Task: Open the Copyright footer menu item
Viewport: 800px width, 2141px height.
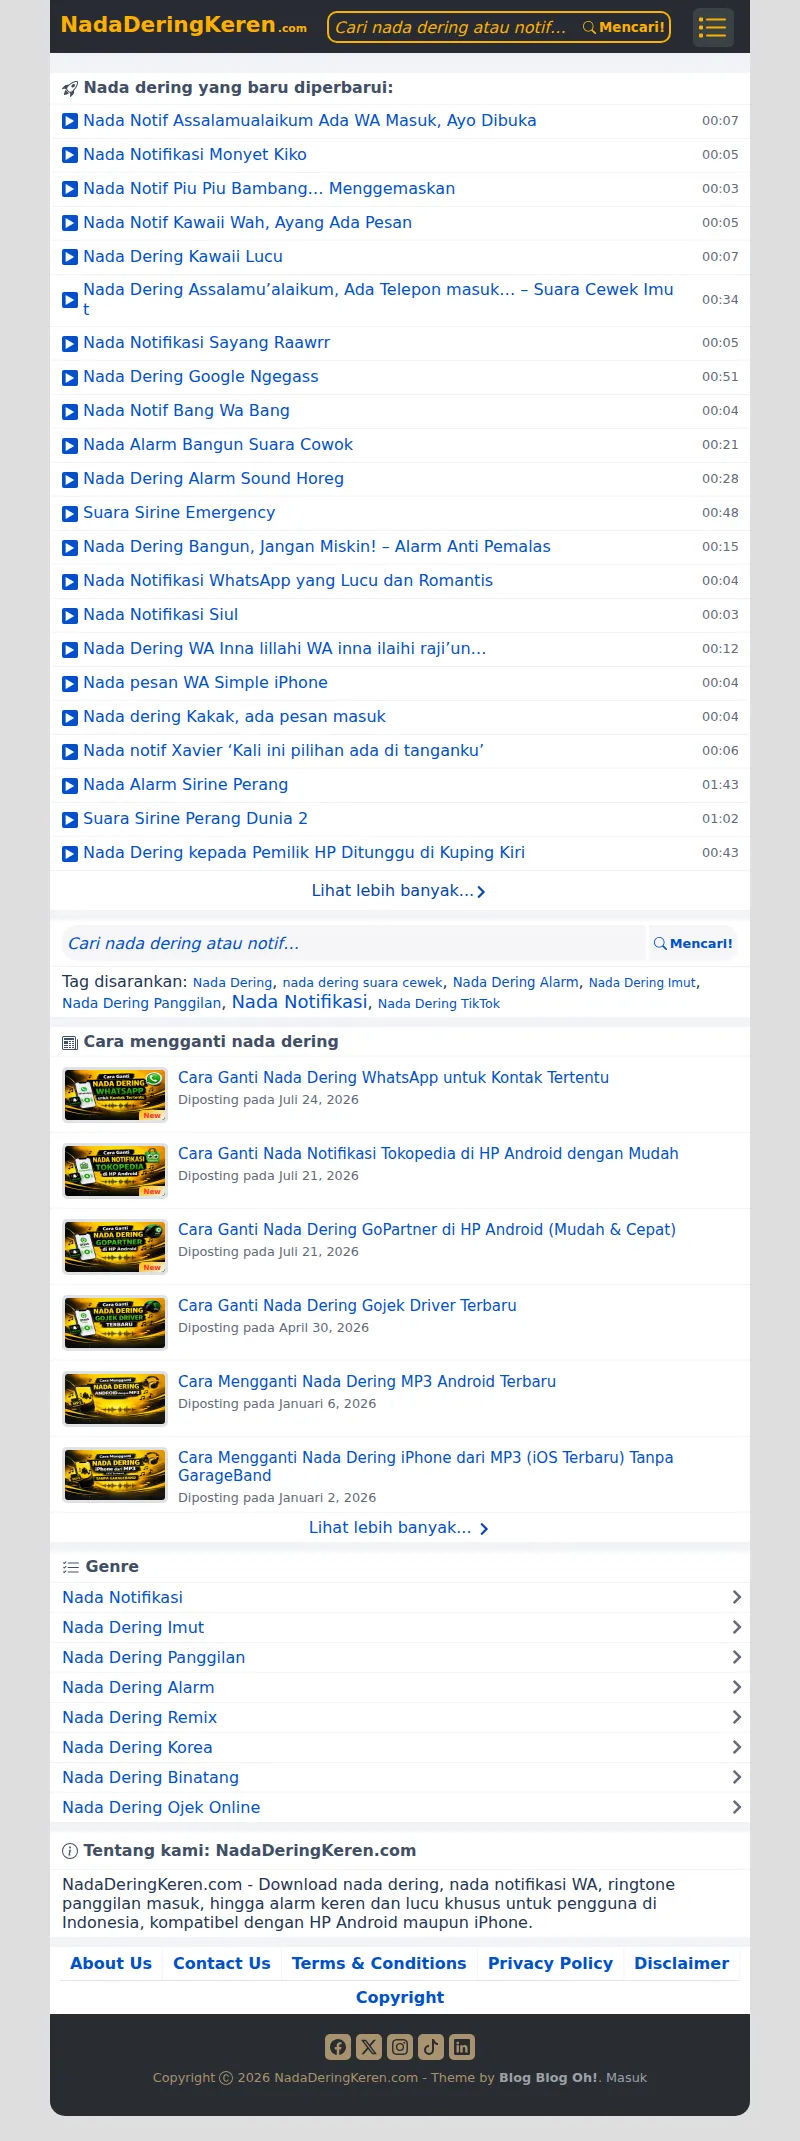Action: [400, 1997]
